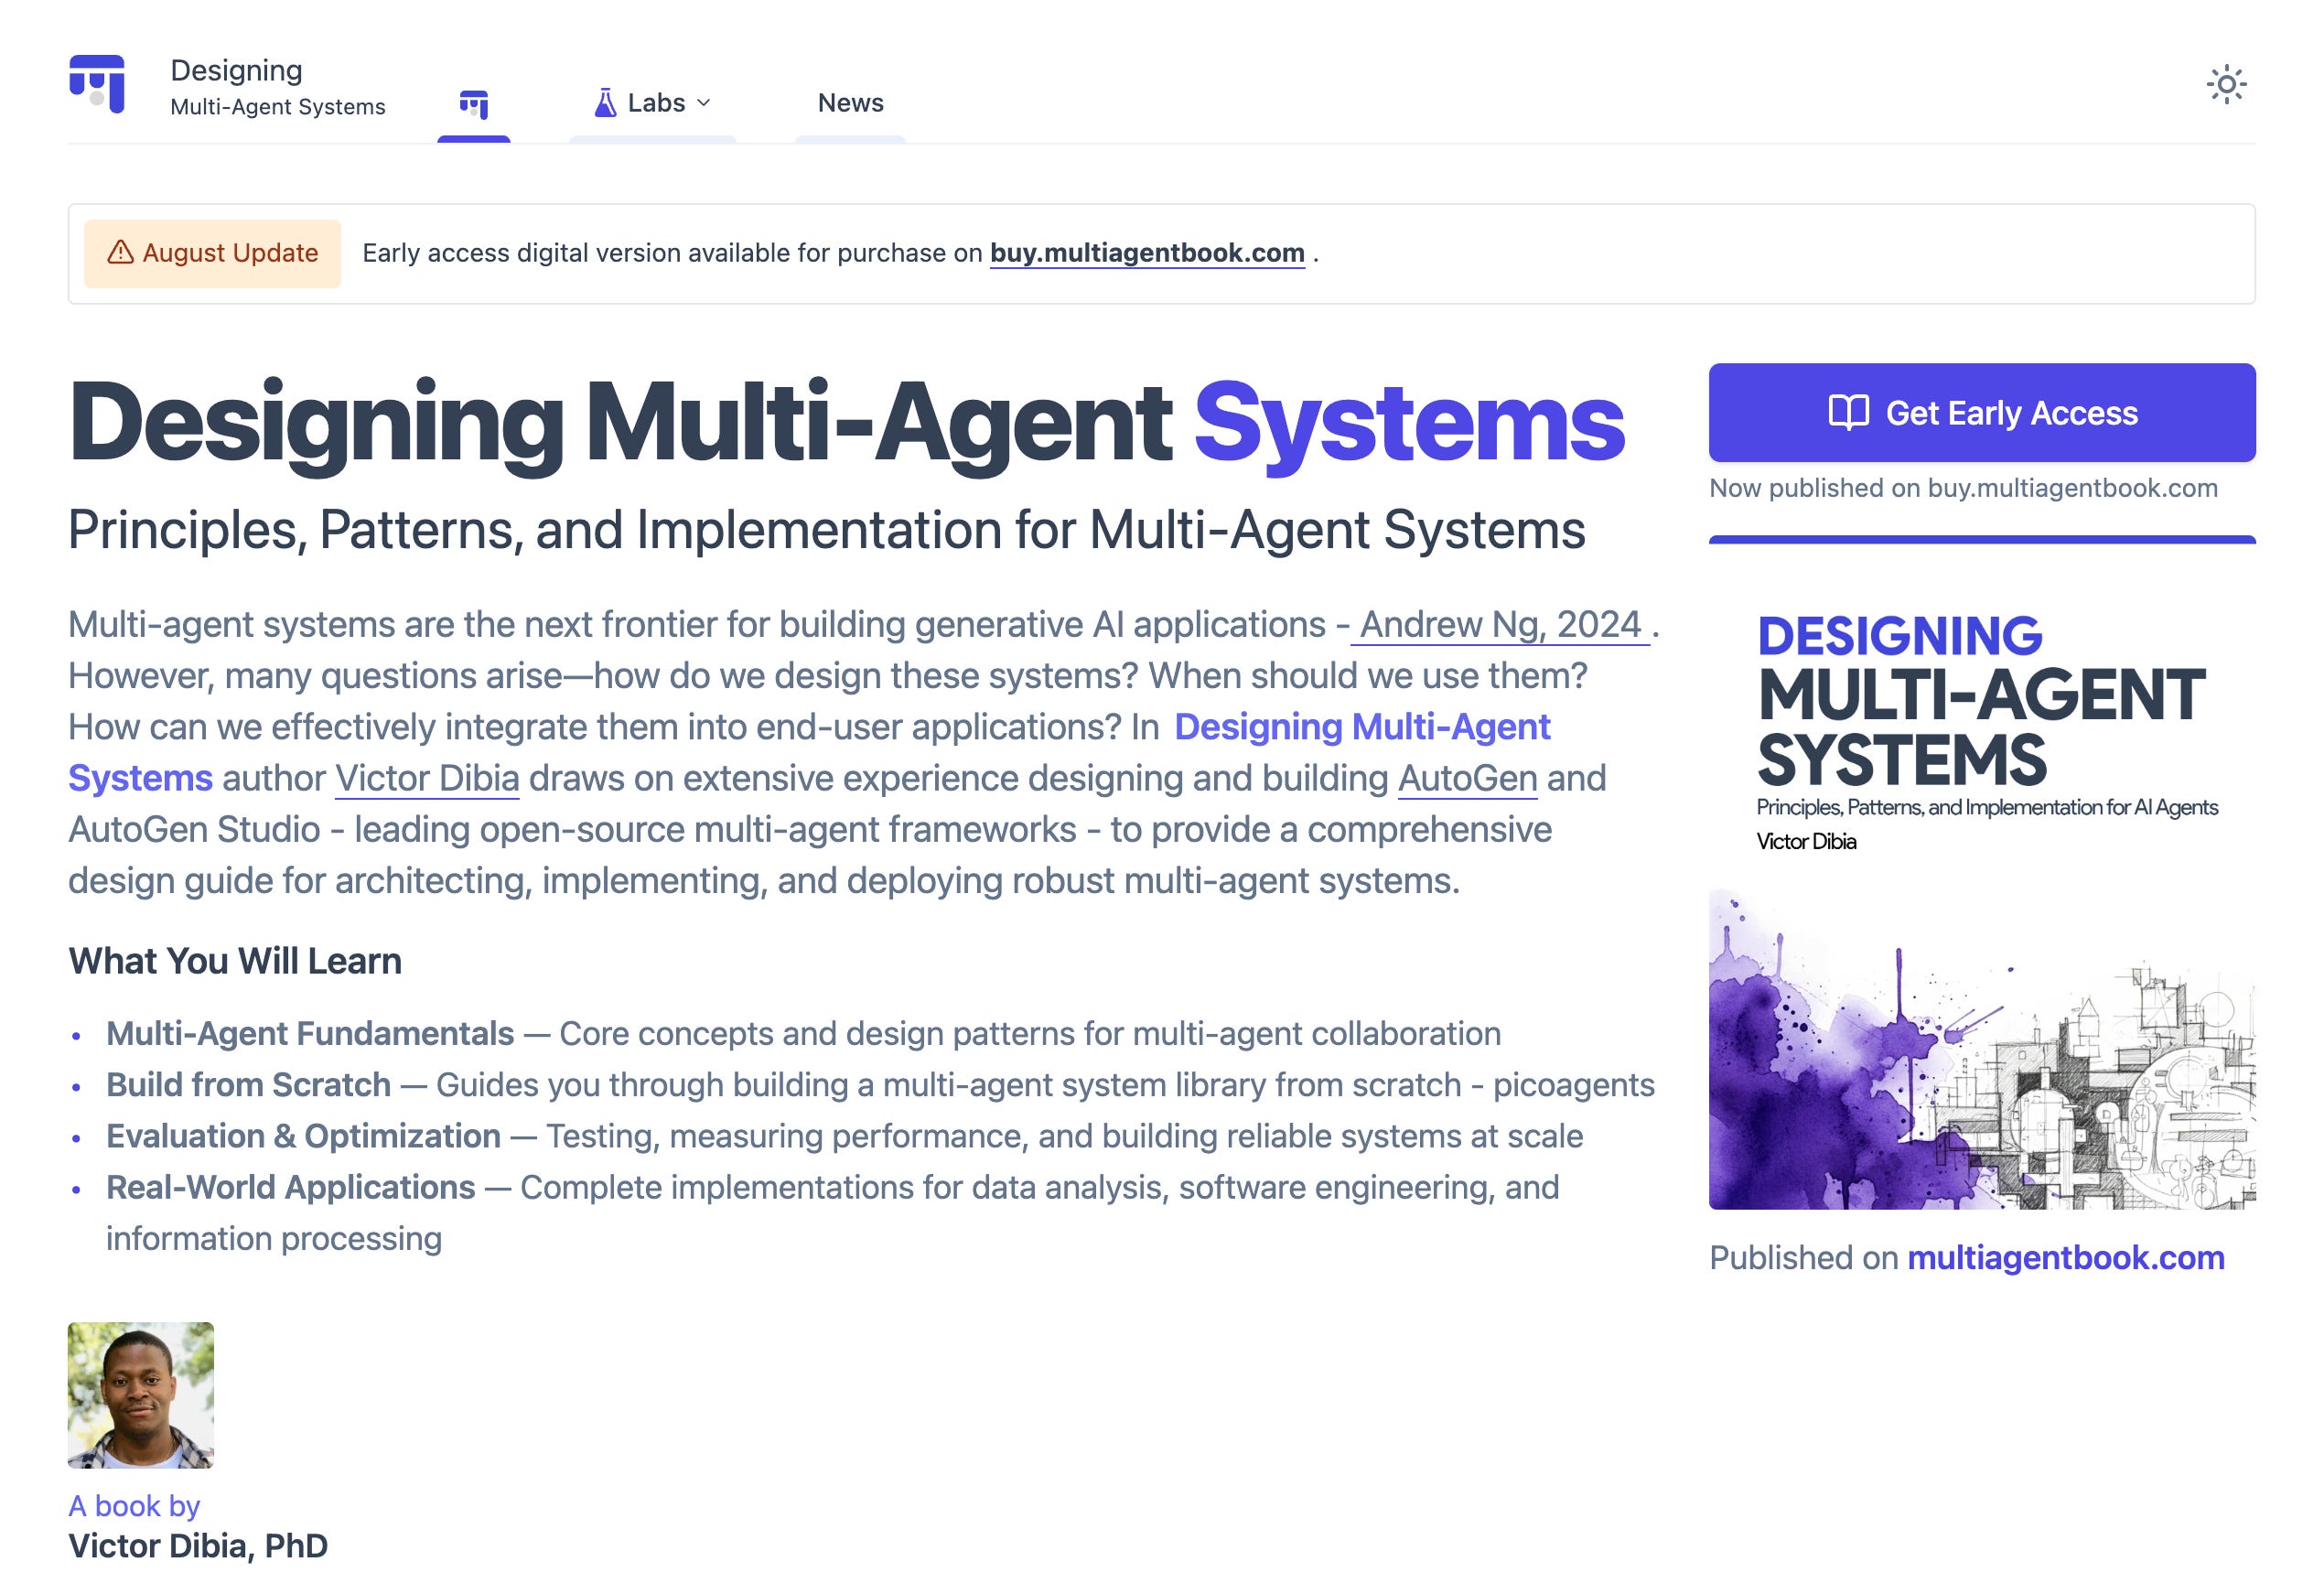Click the Labs flask icon
This screenshot has height=1594, width=2324.
[605, 103]
